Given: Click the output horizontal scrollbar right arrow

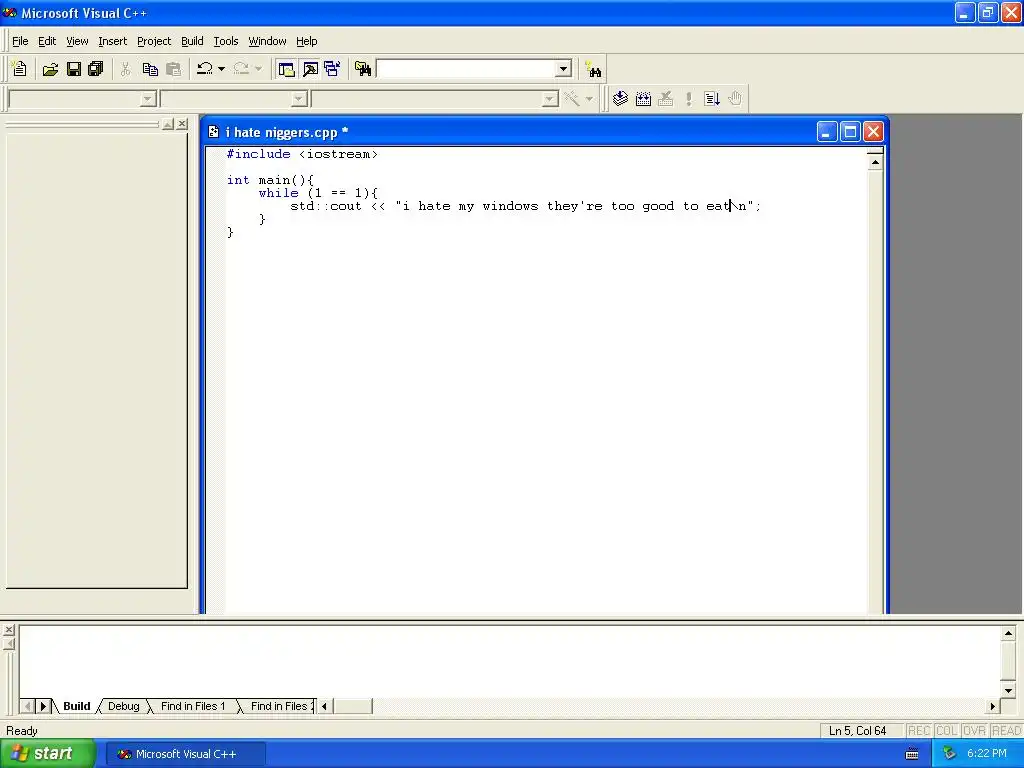Looking at the screenshot, I should point(993,706).
